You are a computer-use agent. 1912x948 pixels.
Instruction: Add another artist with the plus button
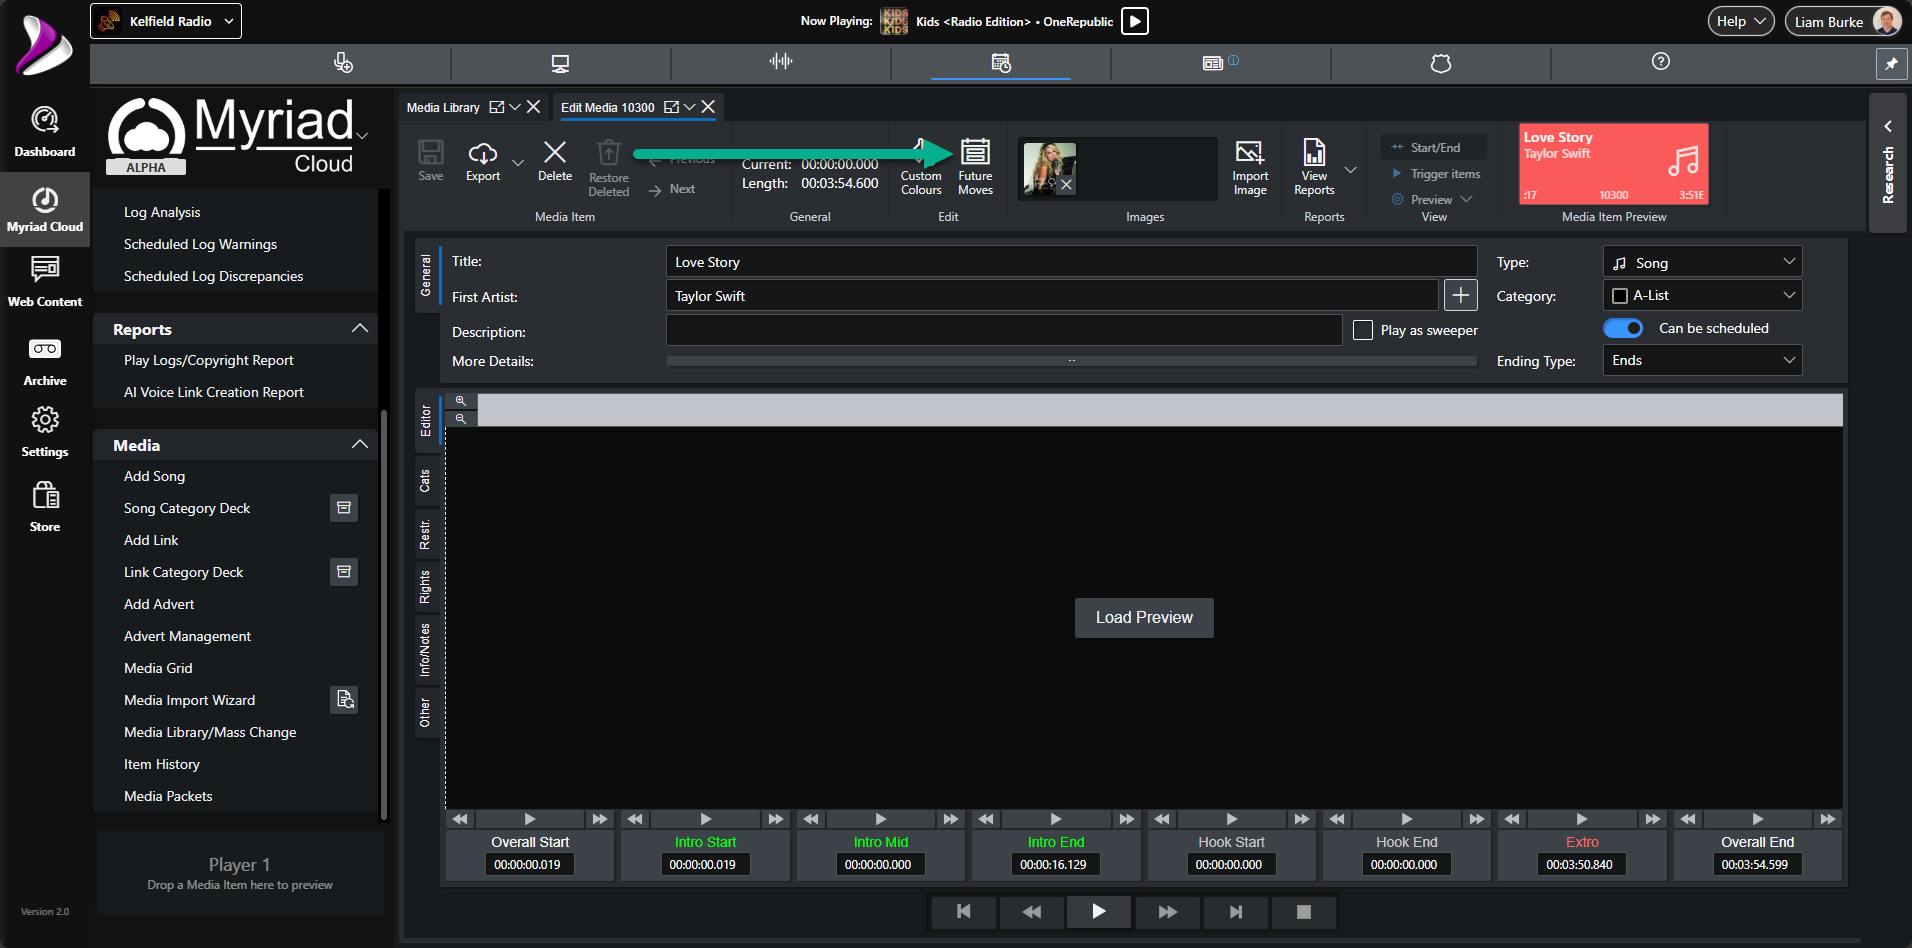click(x=1461, y=295)
